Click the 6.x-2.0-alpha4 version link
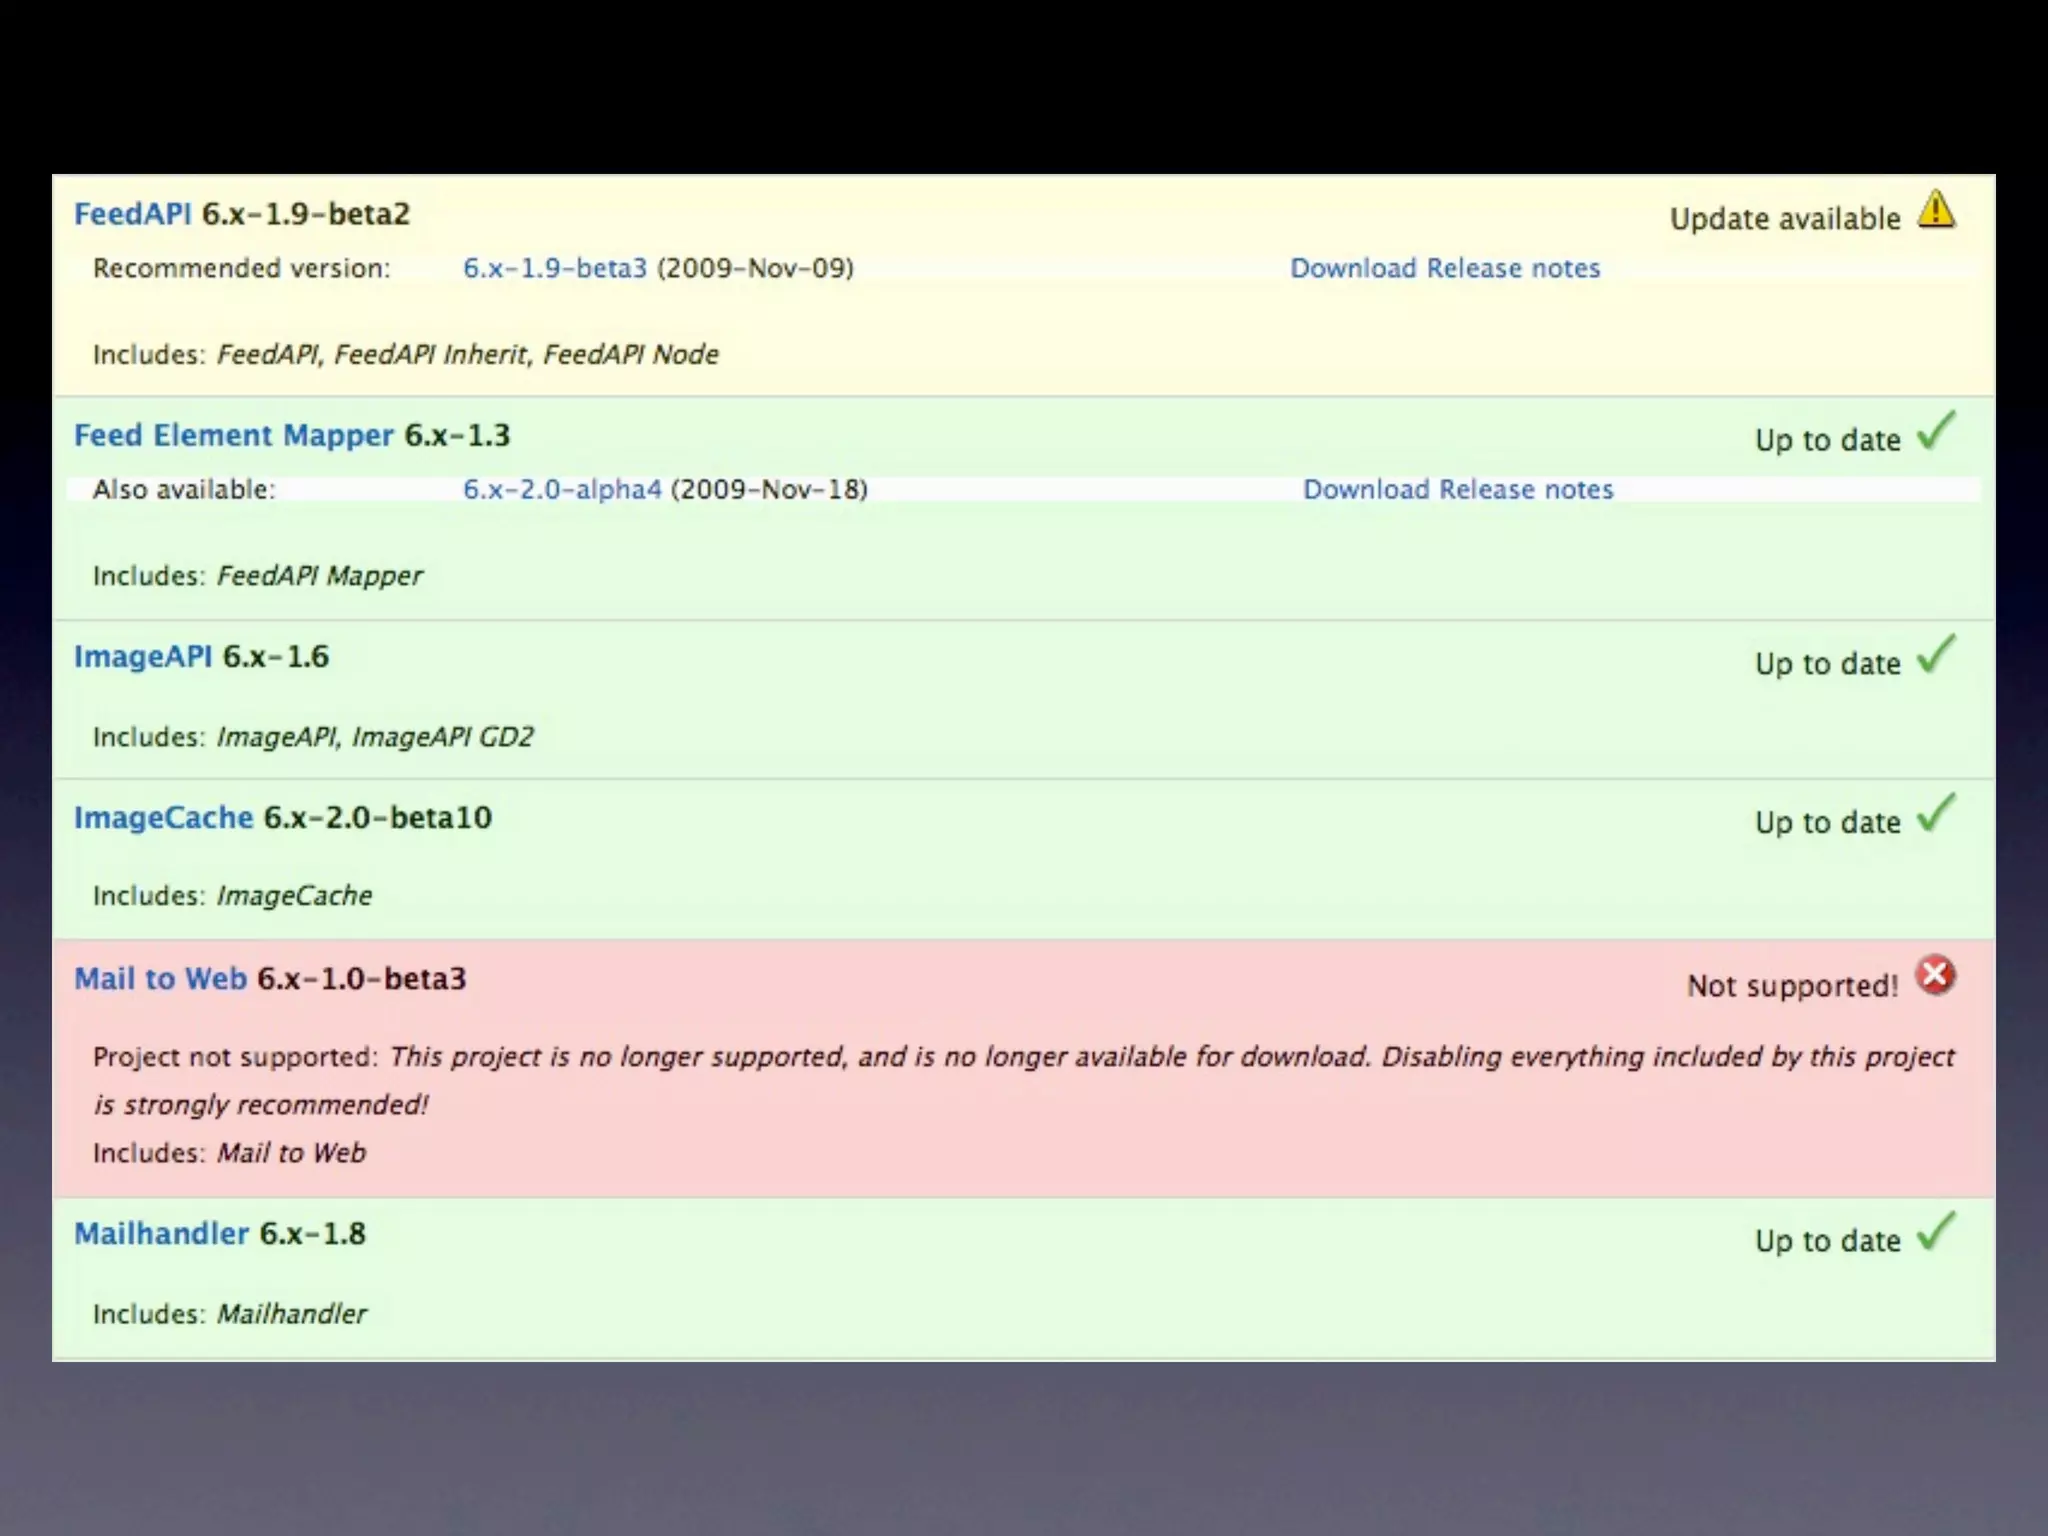This screenshot has width=2048, height=1536. pos(562,490)
